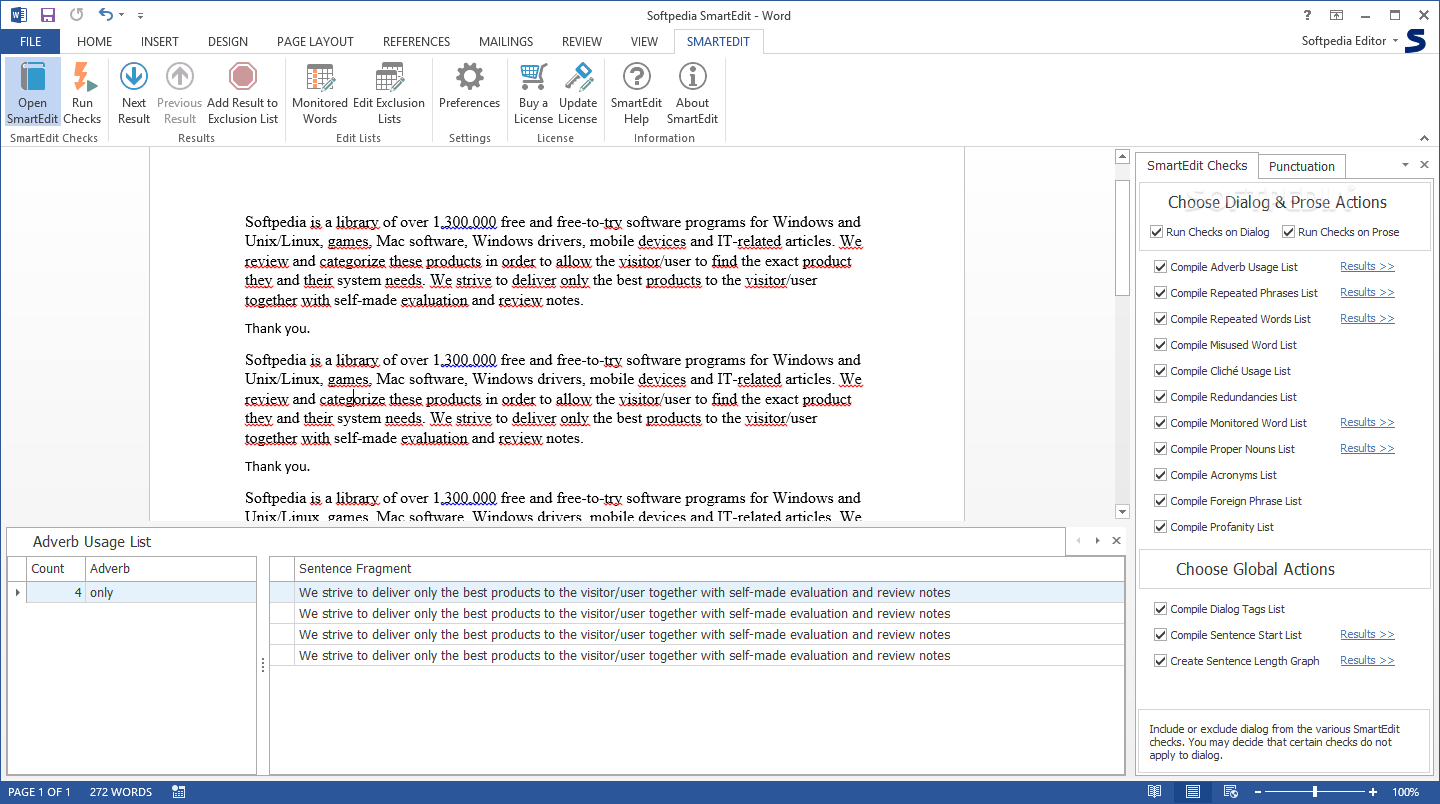The image size is (1440, 804).
Task: Sort by the Count column header
Action: 55,568
